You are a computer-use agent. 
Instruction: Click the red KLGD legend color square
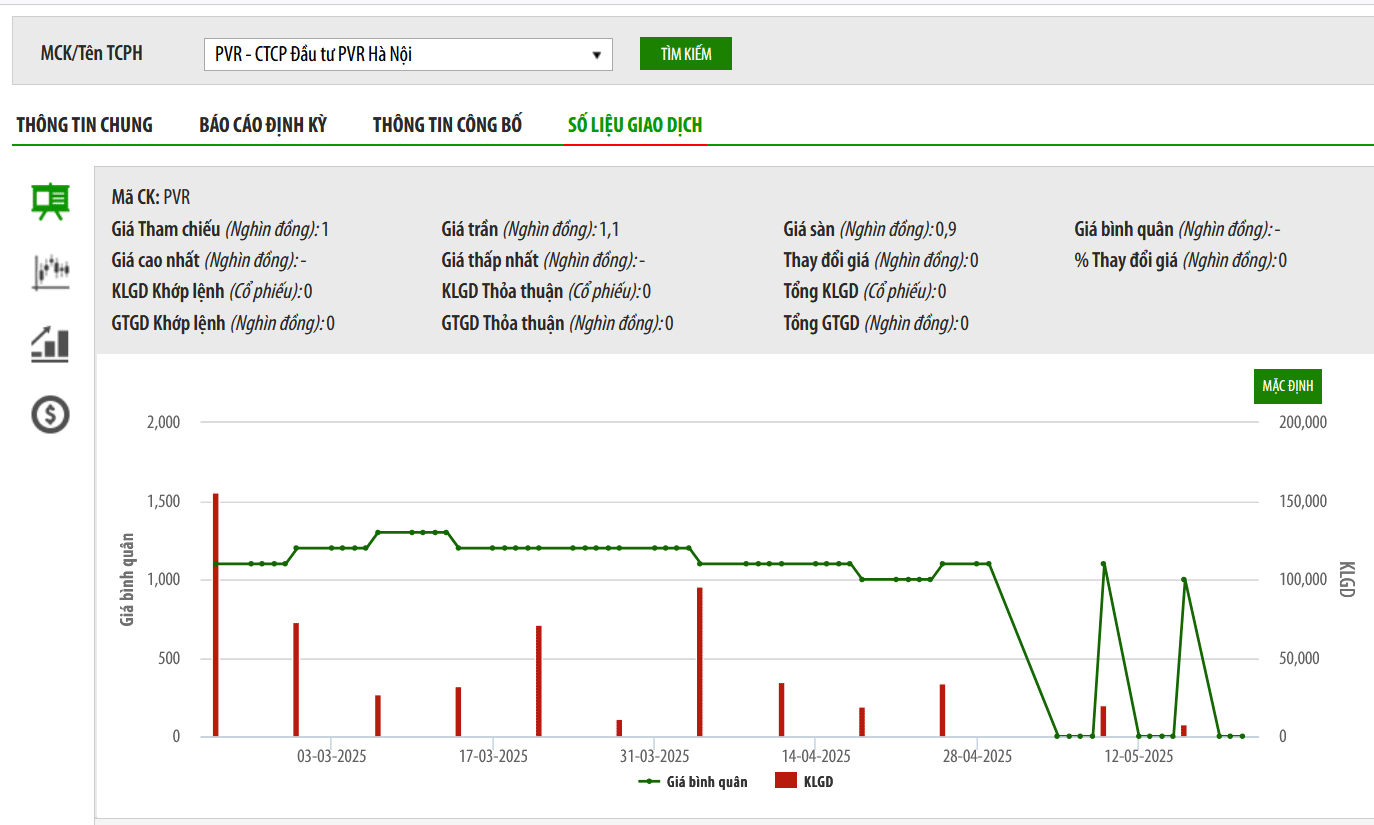click(x=786, y=781)
